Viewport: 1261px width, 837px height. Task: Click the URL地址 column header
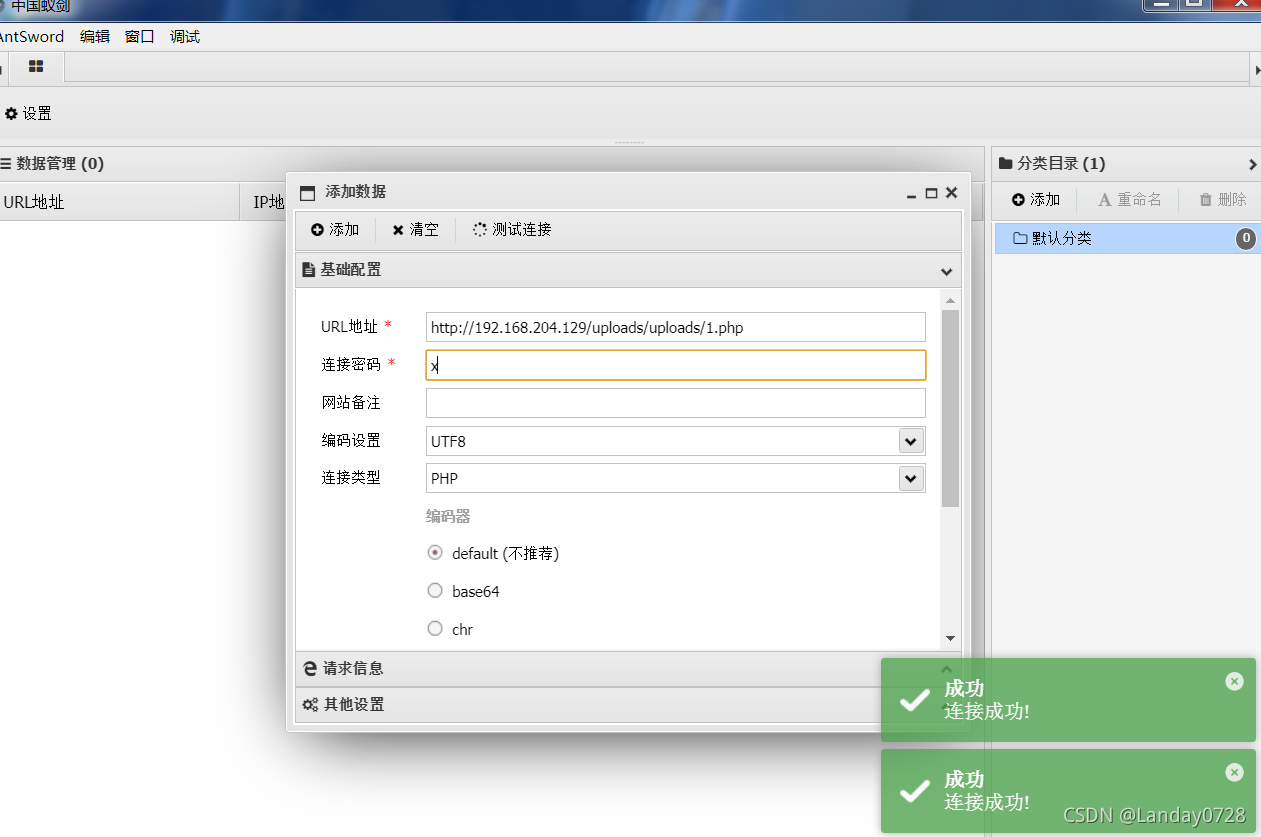click(x=120, y=202)
